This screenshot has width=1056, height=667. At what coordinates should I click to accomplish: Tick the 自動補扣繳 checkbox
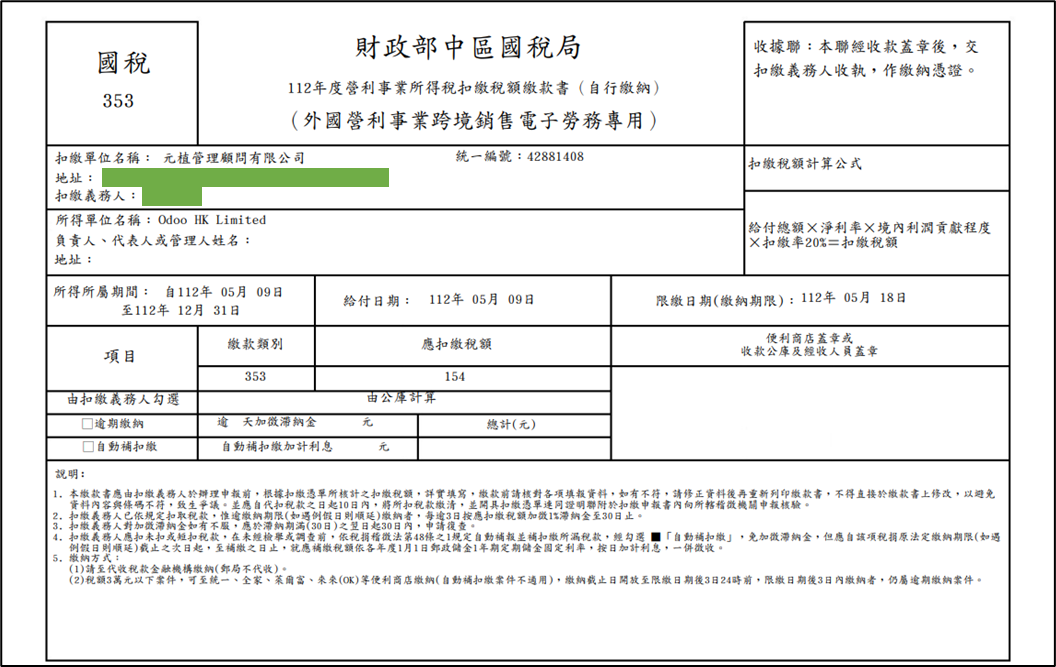pyautogui.click(x=88, y=446)
